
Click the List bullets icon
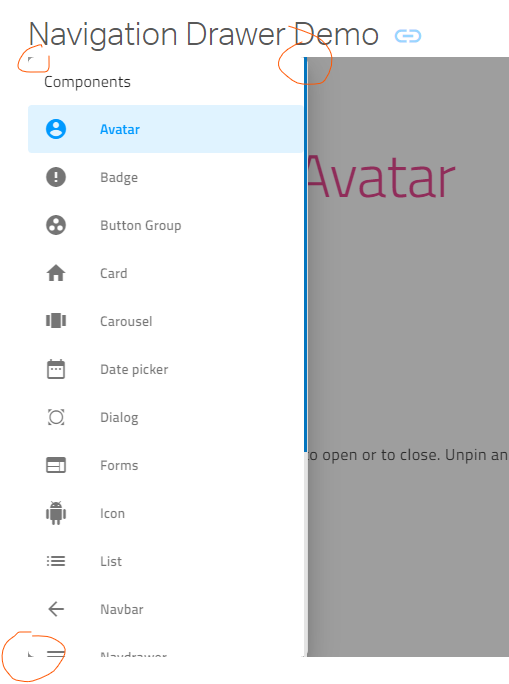point(56,561)
